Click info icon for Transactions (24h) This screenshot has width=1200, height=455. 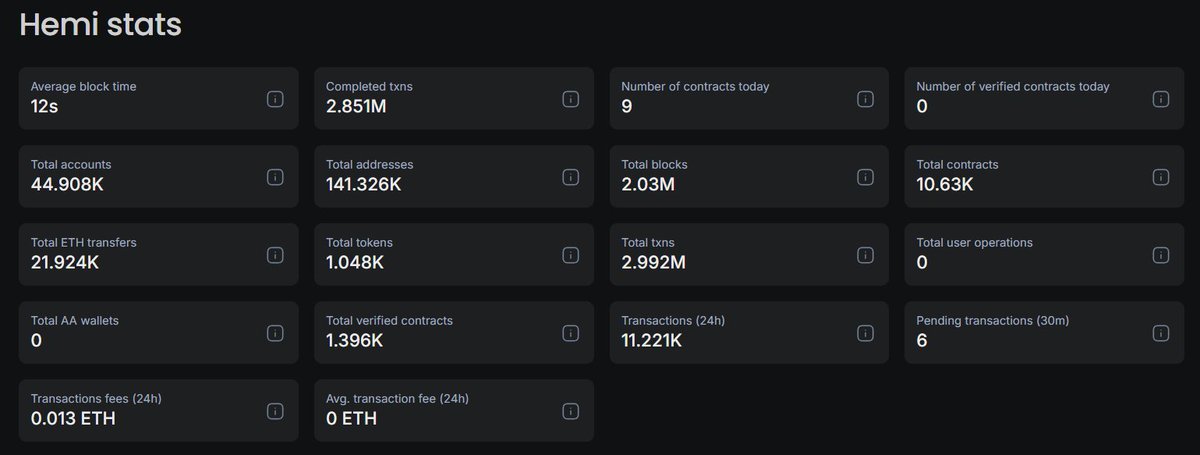(x=865, y=333)
